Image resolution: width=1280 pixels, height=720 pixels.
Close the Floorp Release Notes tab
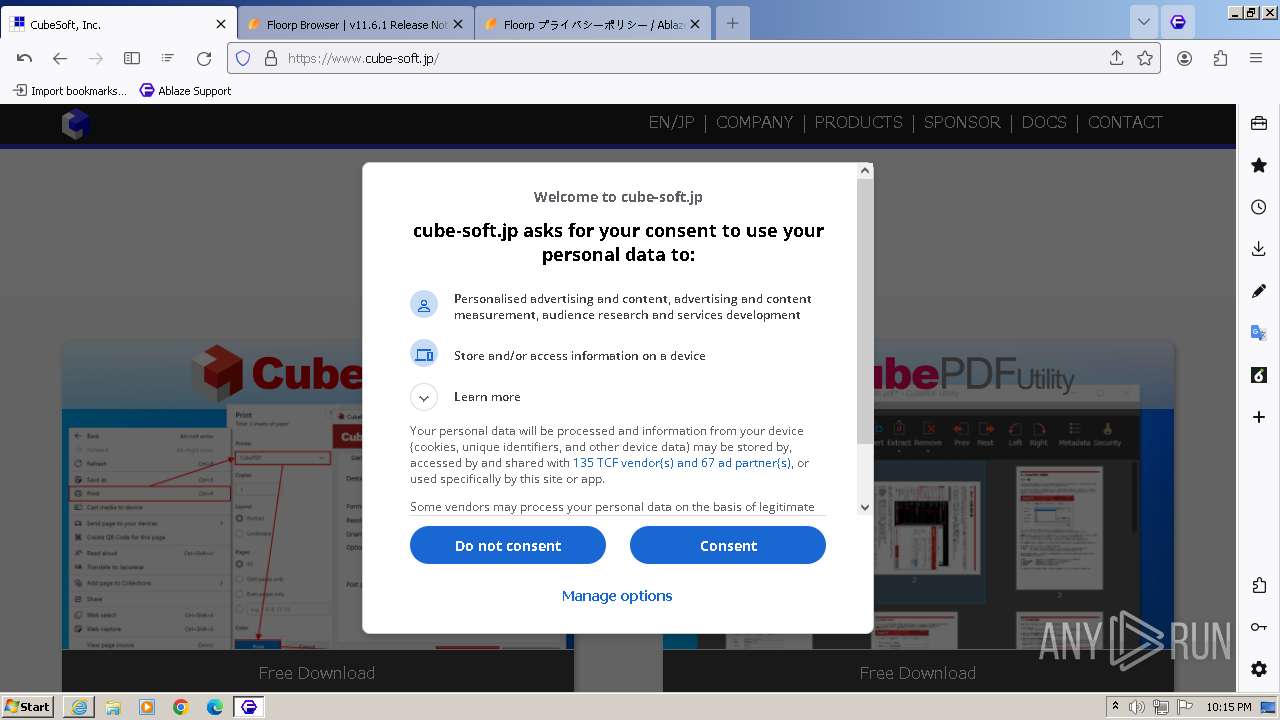458,24
